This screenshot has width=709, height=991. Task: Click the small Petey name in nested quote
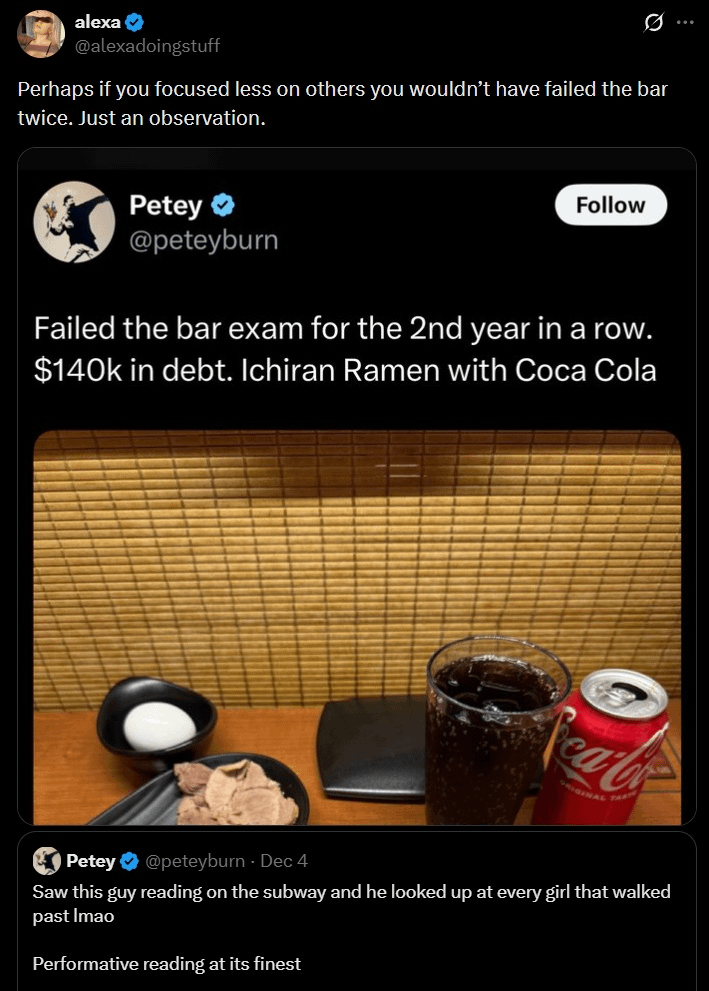point(90,861)
